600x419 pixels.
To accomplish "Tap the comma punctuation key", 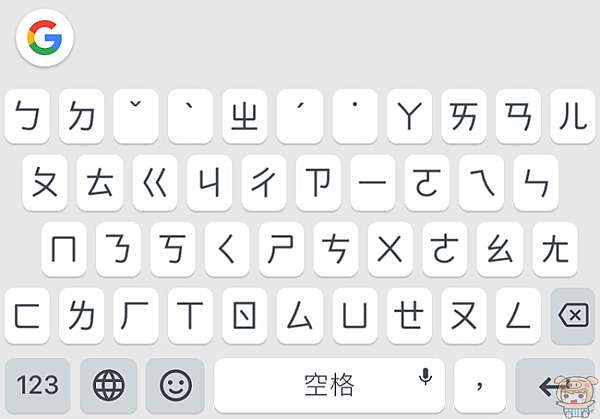I will (480, 386).
